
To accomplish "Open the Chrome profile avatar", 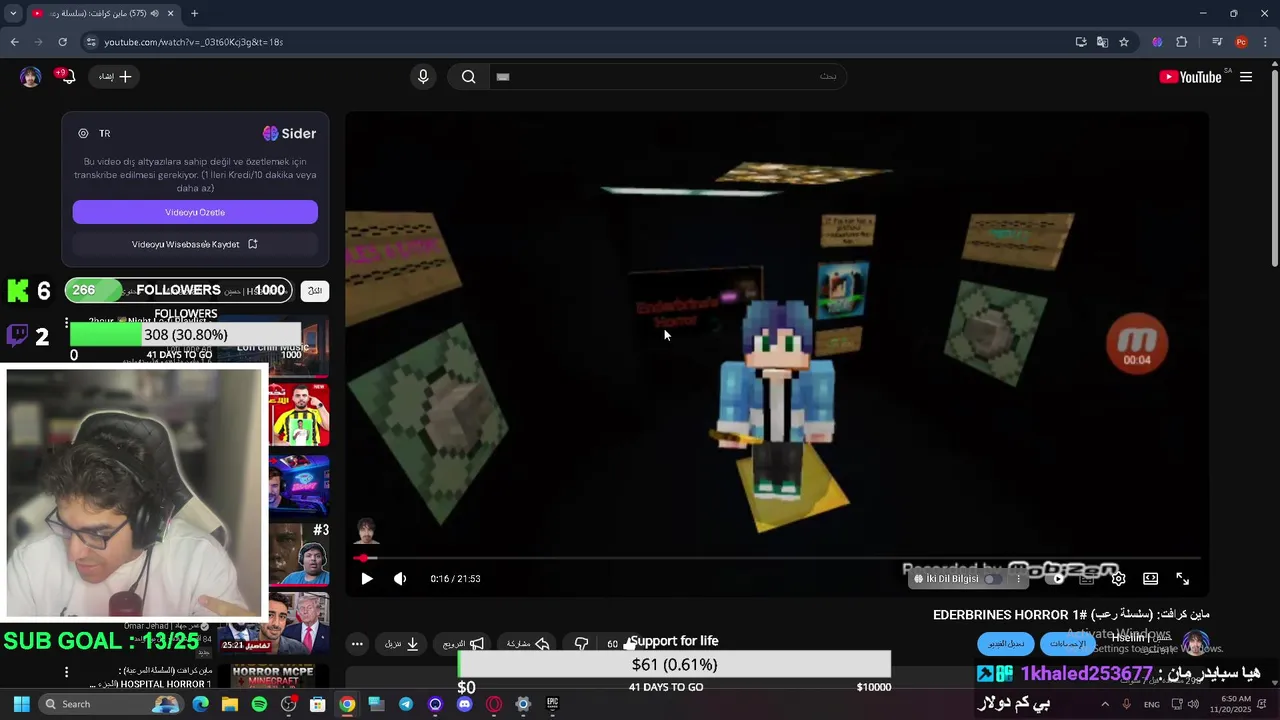I will tap(1241, 42).
